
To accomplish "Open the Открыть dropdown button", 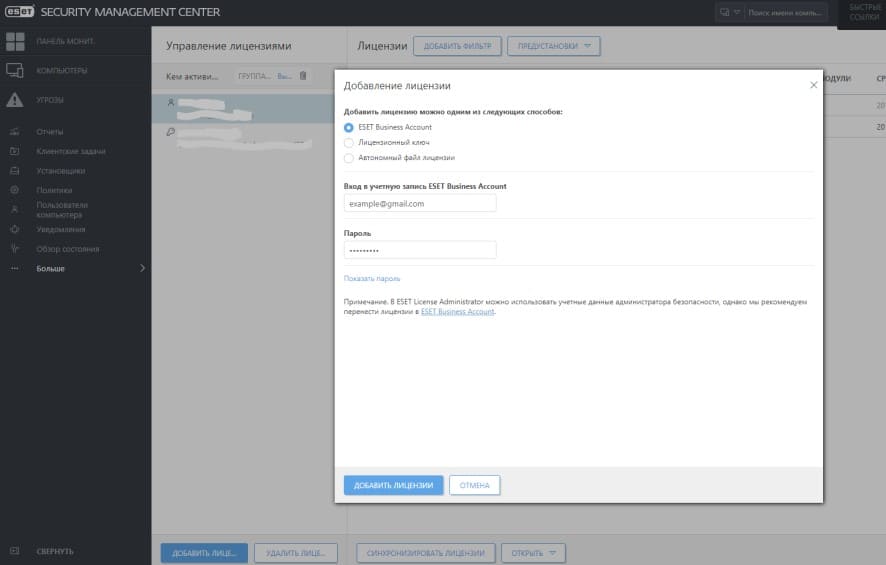I will pyautogui.click(x=533, y=553).
